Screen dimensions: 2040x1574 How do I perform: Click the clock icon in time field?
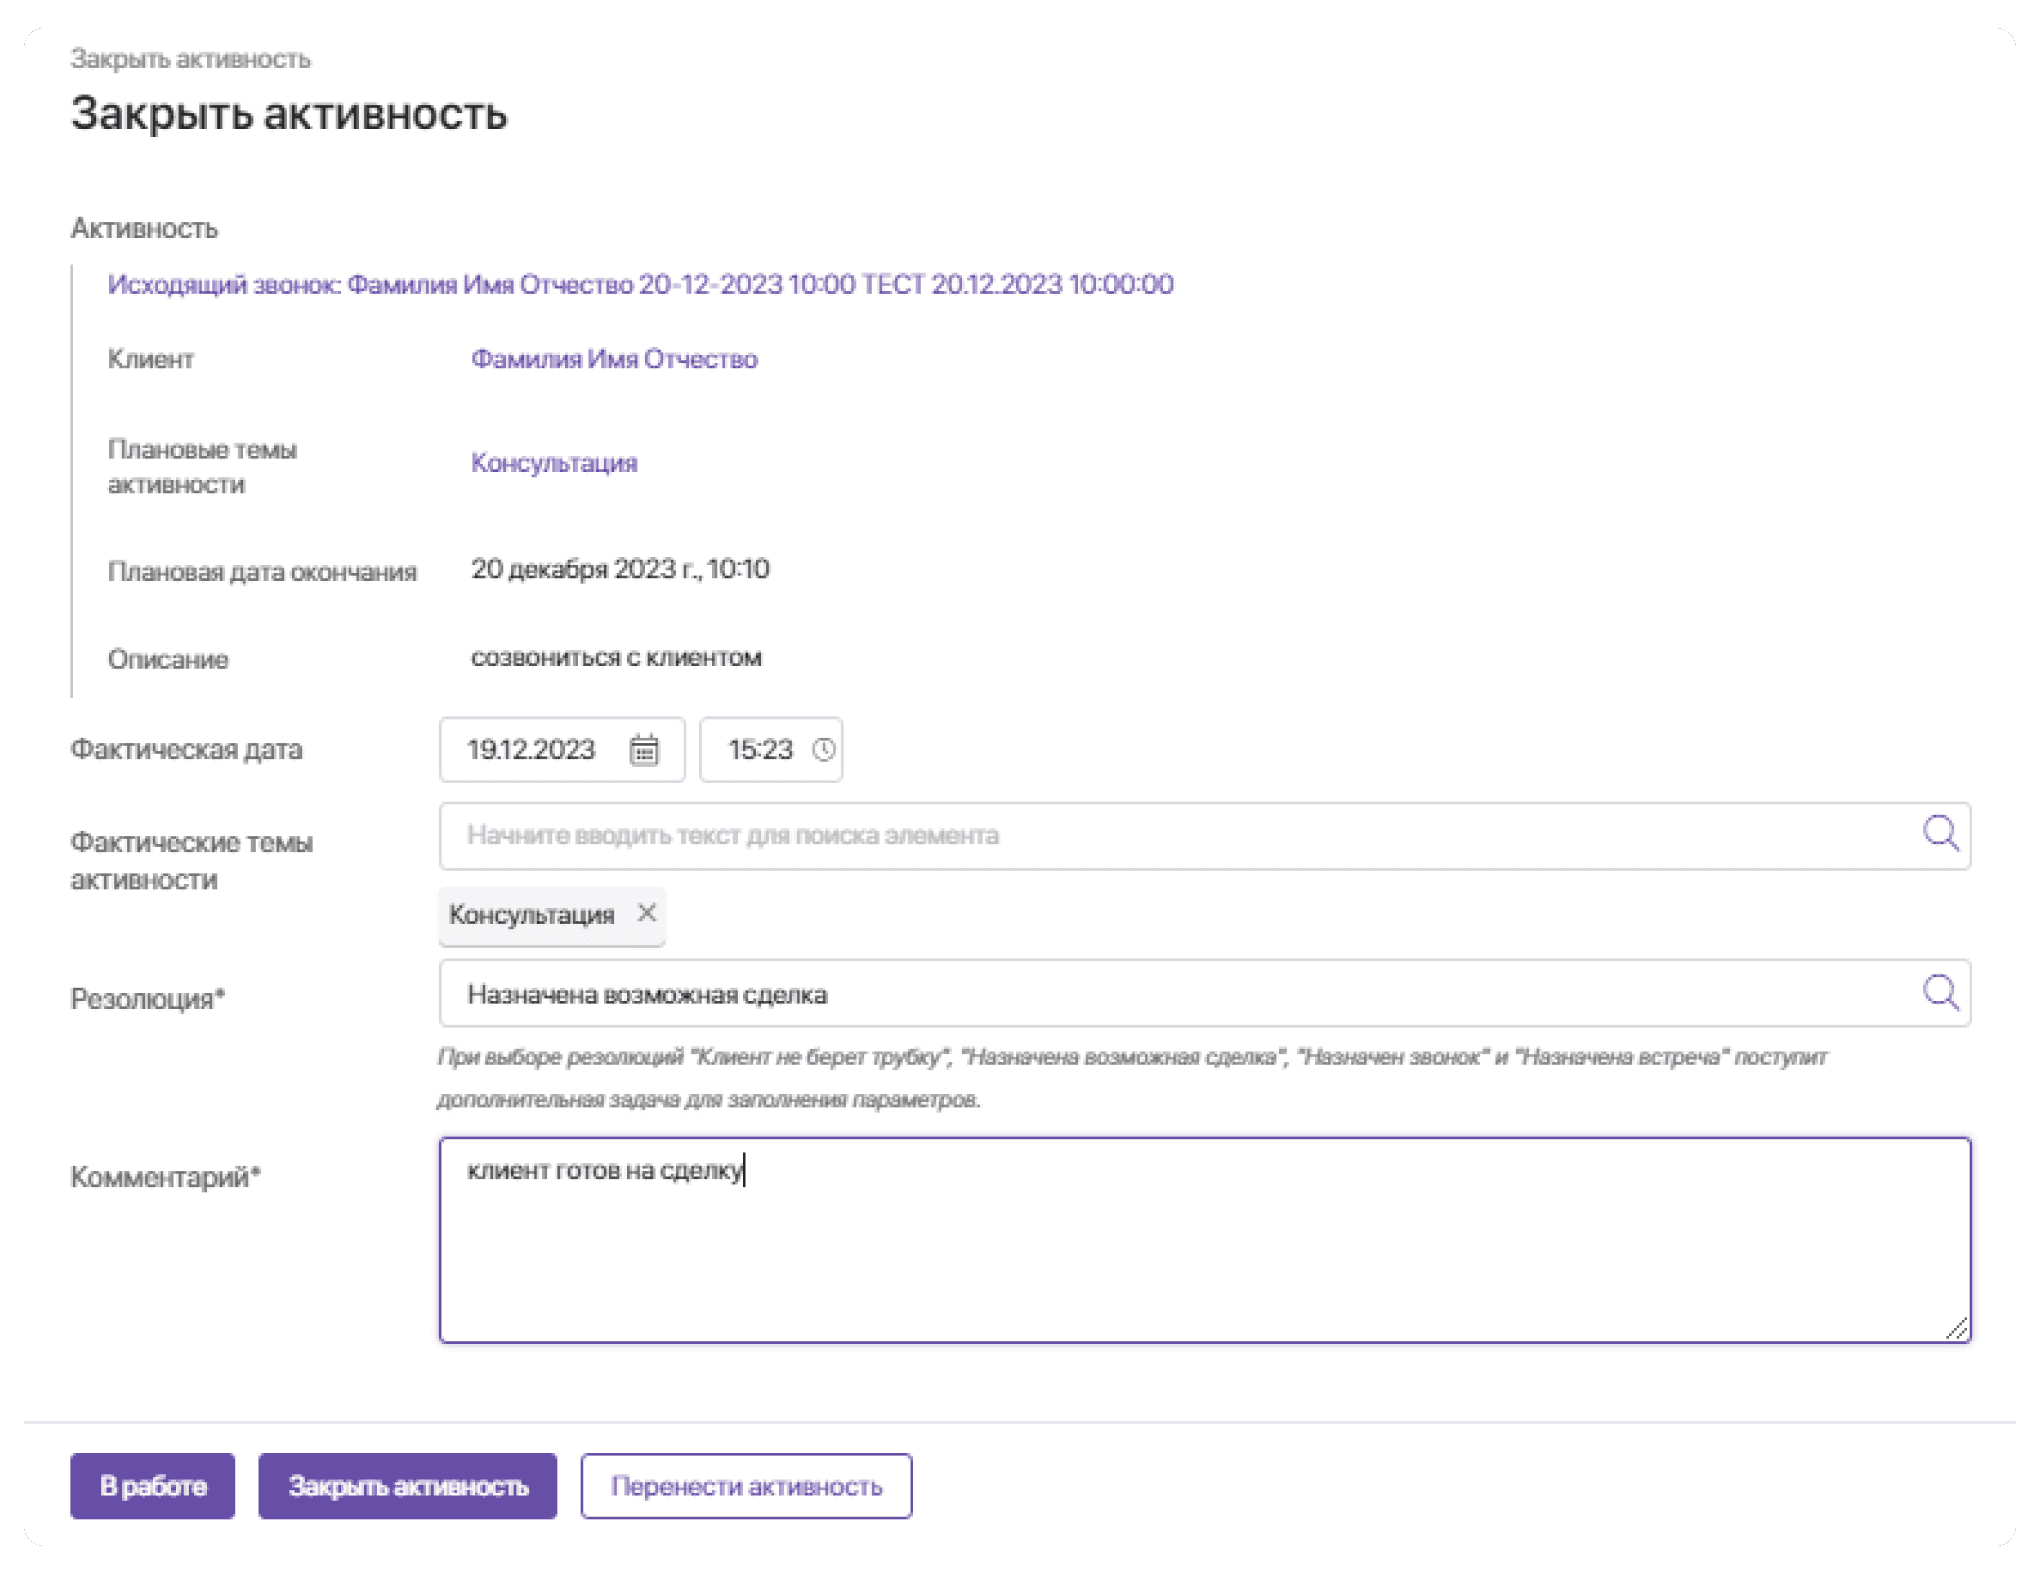(823, 749)
